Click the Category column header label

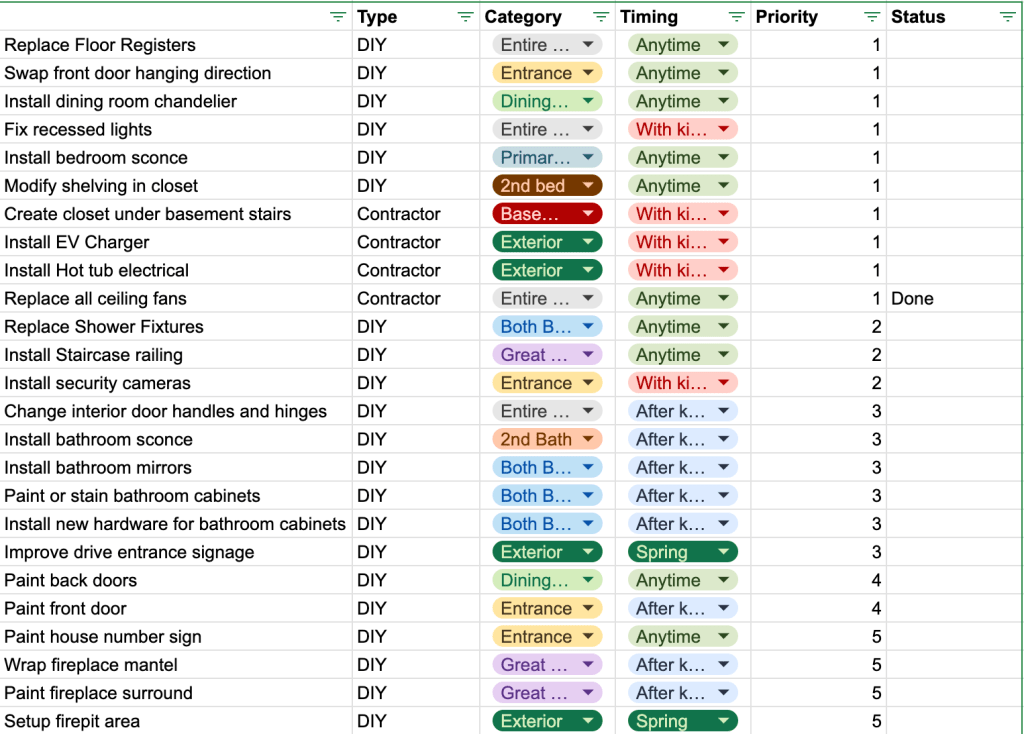pyautogui.click(x=523, y=17)
